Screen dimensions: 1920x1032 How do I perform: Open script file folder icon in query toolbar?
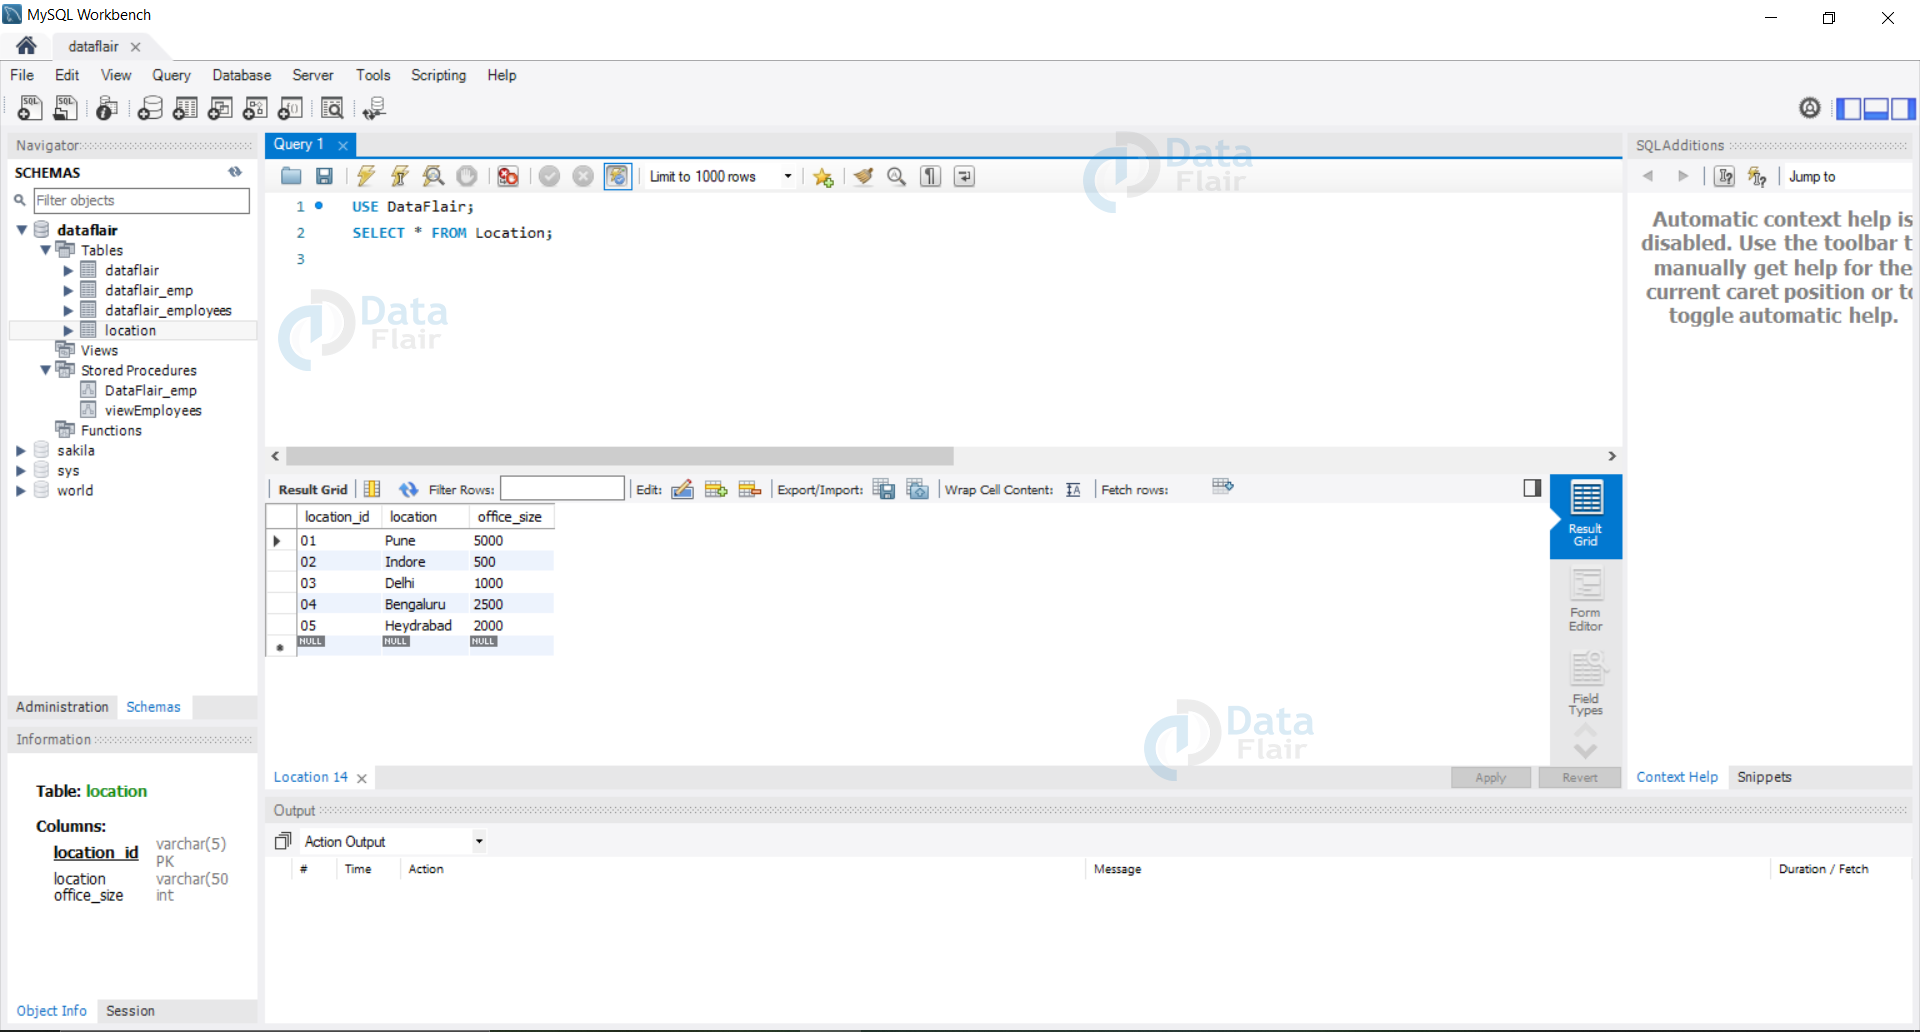291,176
